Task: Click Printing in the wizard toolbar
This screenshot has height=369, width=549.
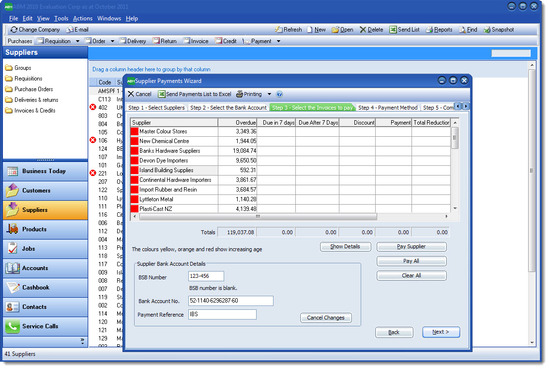Action: [x=249, y=94]
